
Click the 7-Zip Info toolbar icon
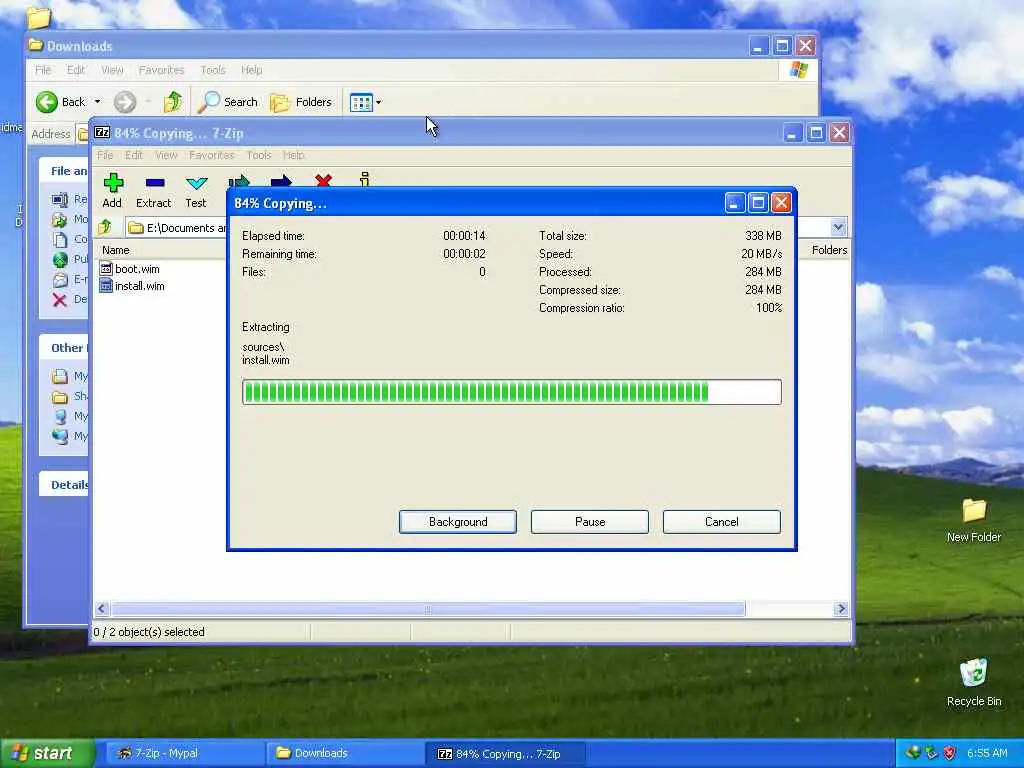[x=364, y=179]
